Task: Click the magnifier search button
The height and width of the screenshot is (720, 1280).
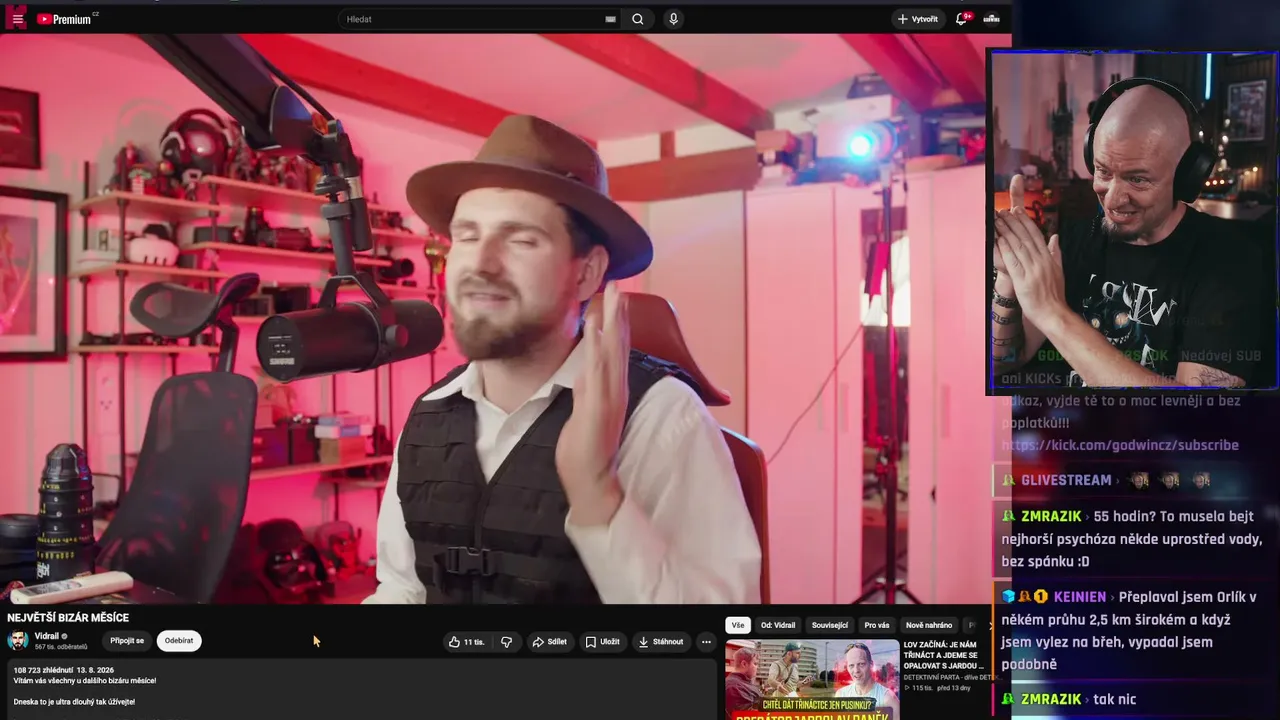Action: [638, 19]
